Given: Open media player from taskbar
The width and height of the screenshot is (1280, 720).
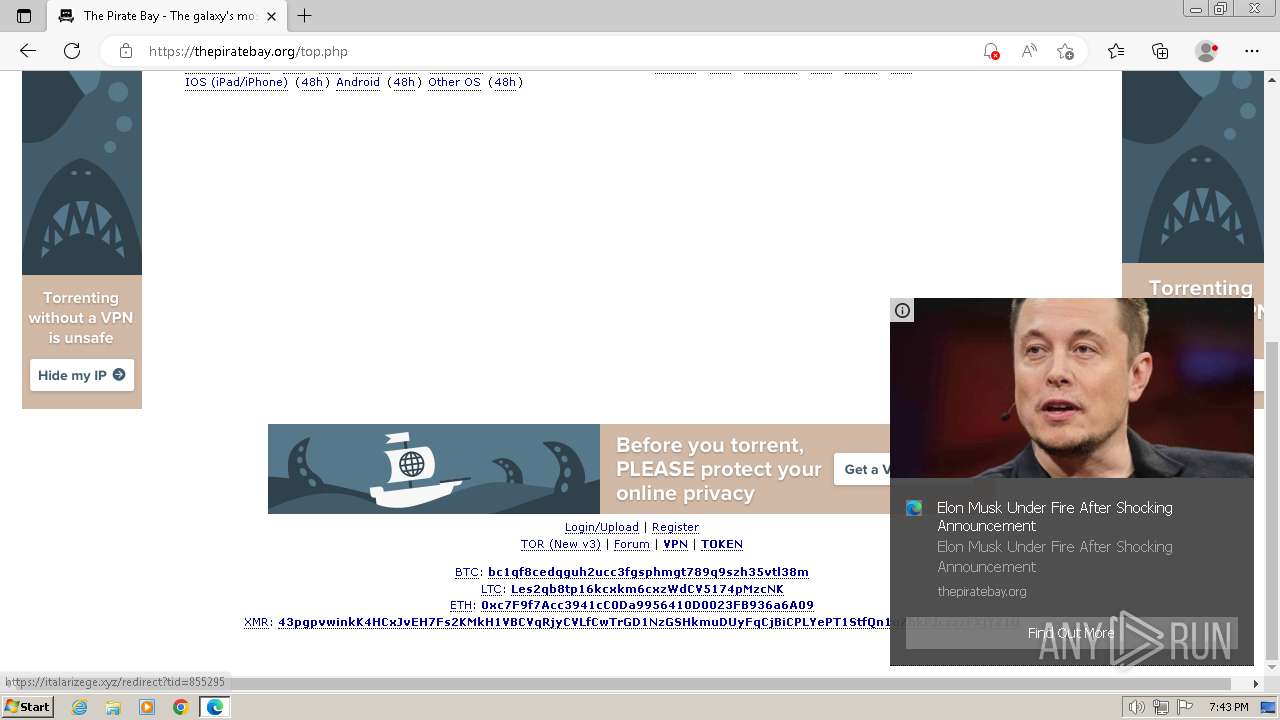Looking at the screenshot, I should tap(147, 707).
